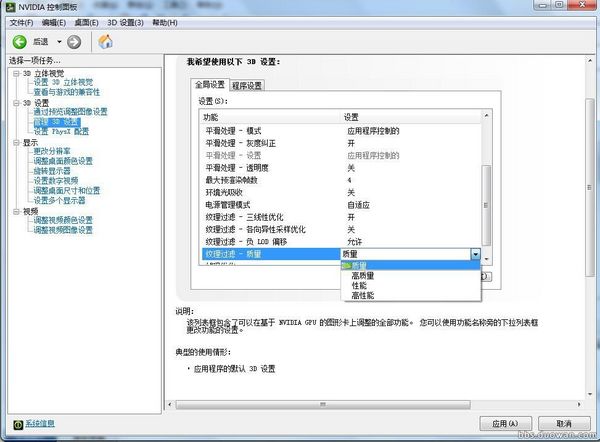Select 设置 PhysX 配置 in tree
Viewport: 600px width, 442px height.
click(61, 132)
